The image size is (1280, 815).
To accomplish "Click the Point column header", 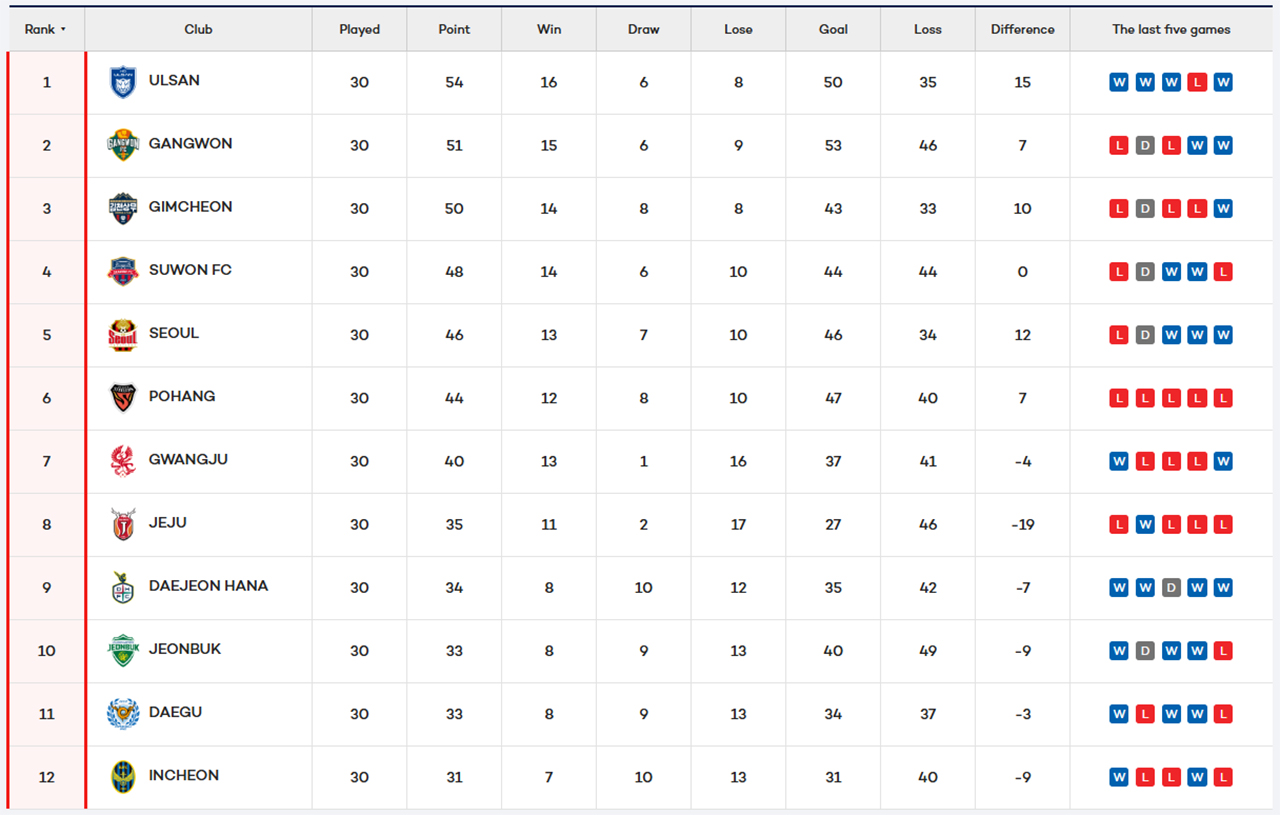I will [454, 30].
